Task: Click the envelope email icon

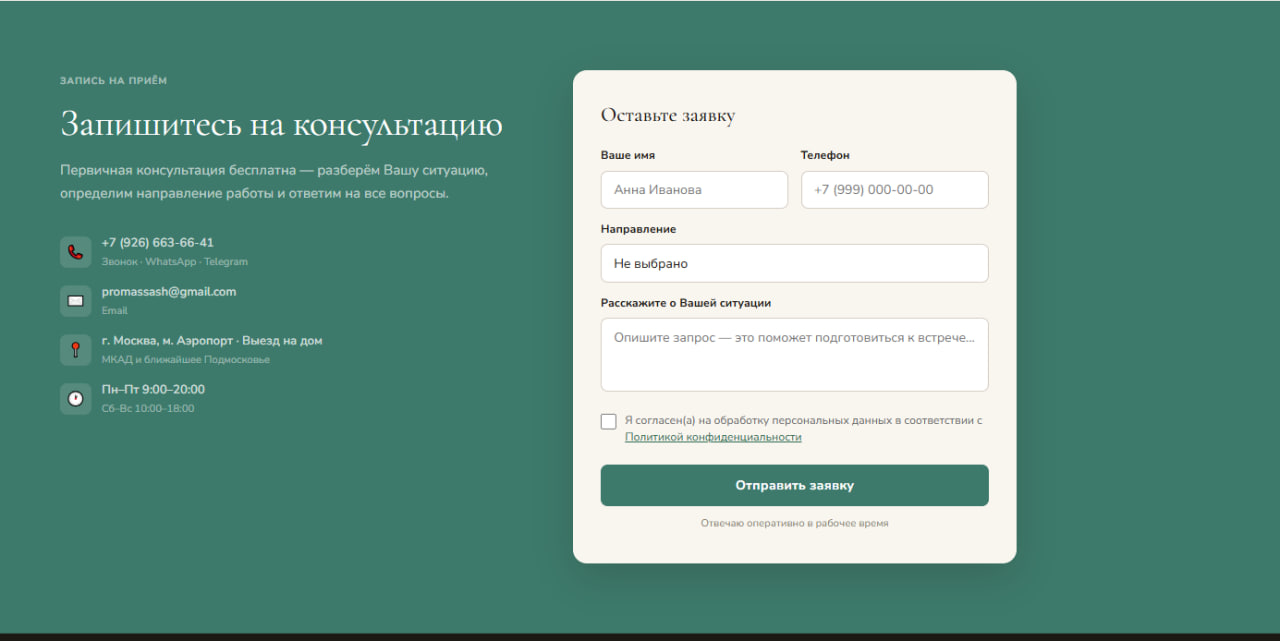Action: [75, 301]
